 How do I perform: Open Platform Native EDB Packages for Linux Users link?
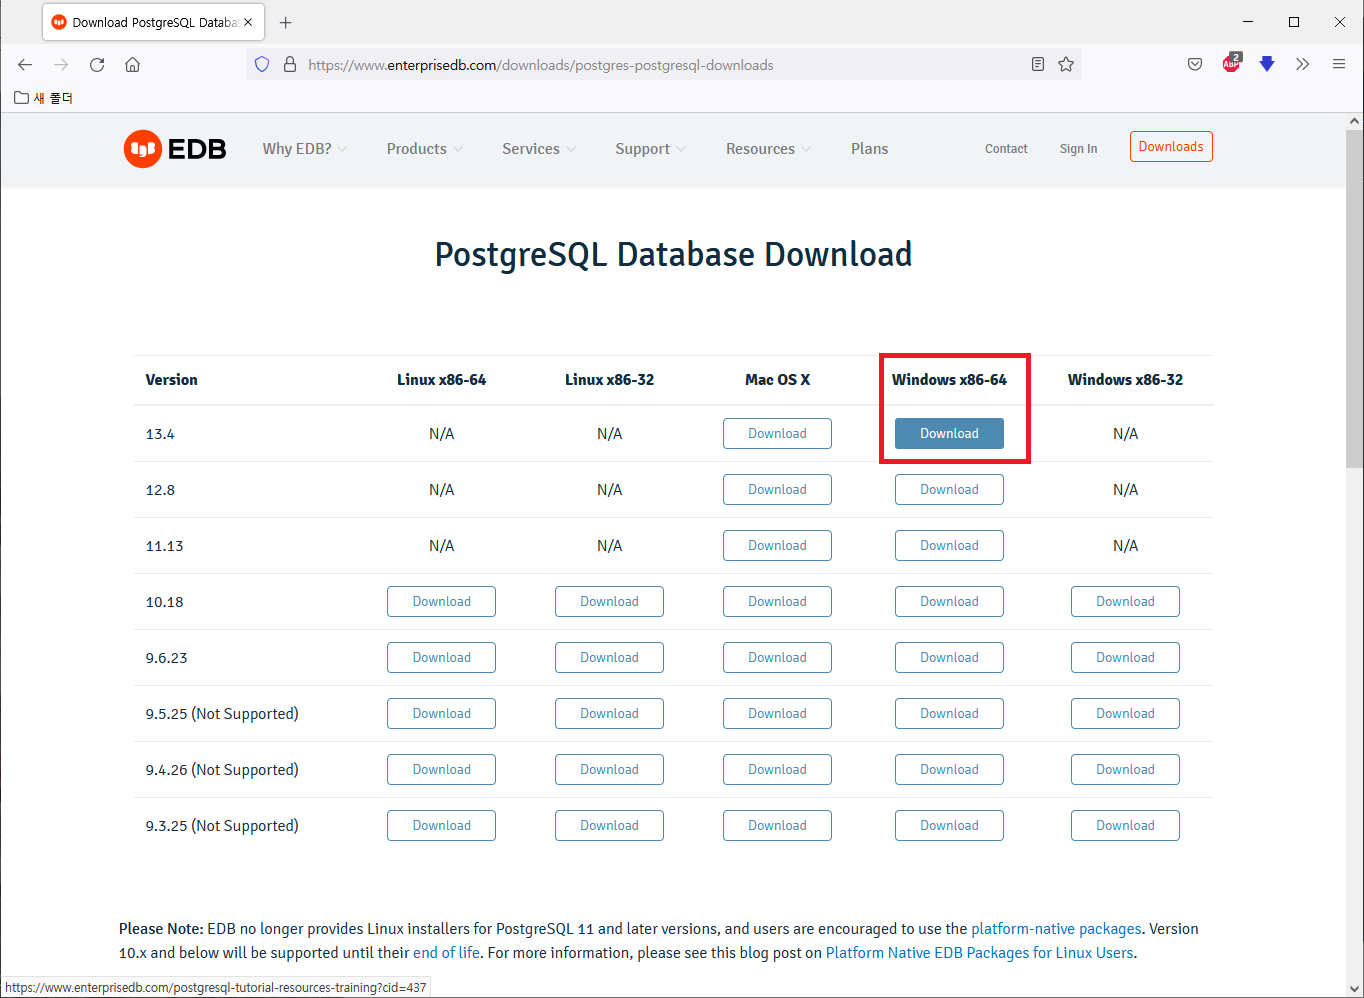[x=980, y=953]
